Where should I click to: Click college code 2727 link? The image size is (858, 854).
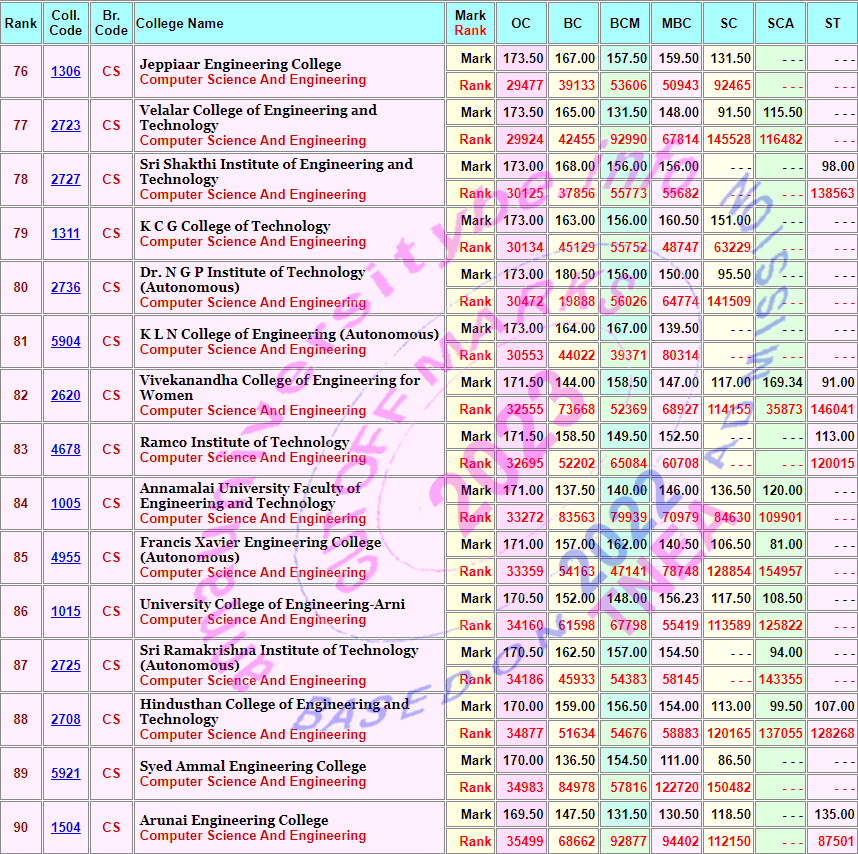click(x=66, y=180)
